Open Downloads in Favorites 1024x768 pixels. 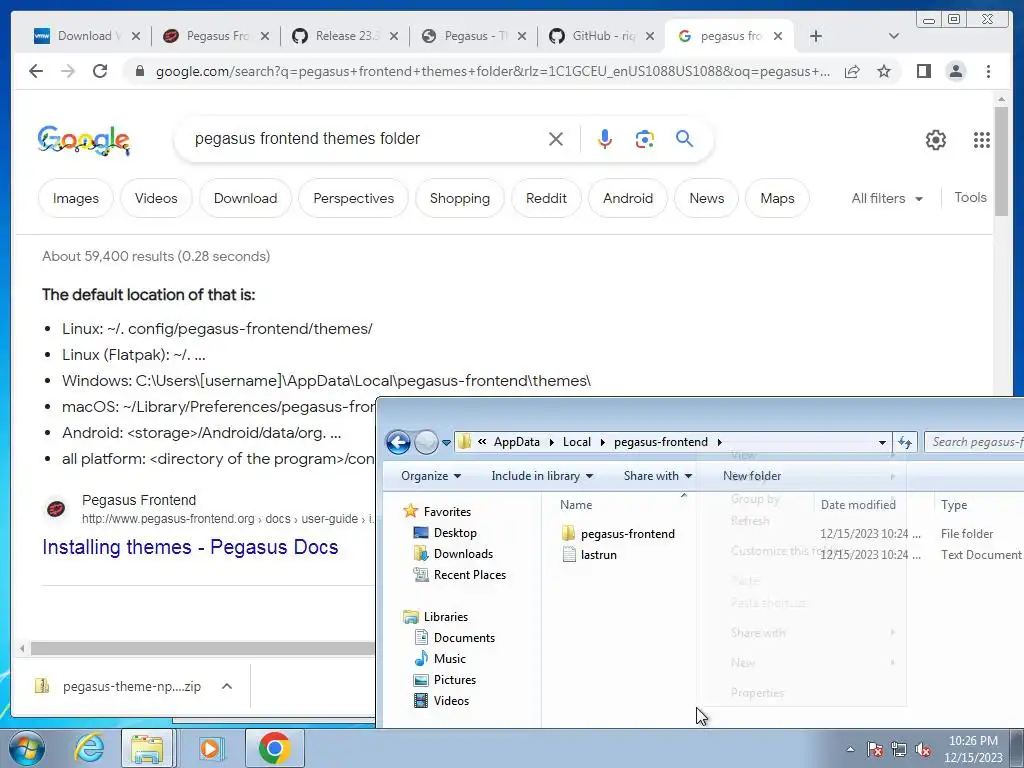[x=463, y=554]
